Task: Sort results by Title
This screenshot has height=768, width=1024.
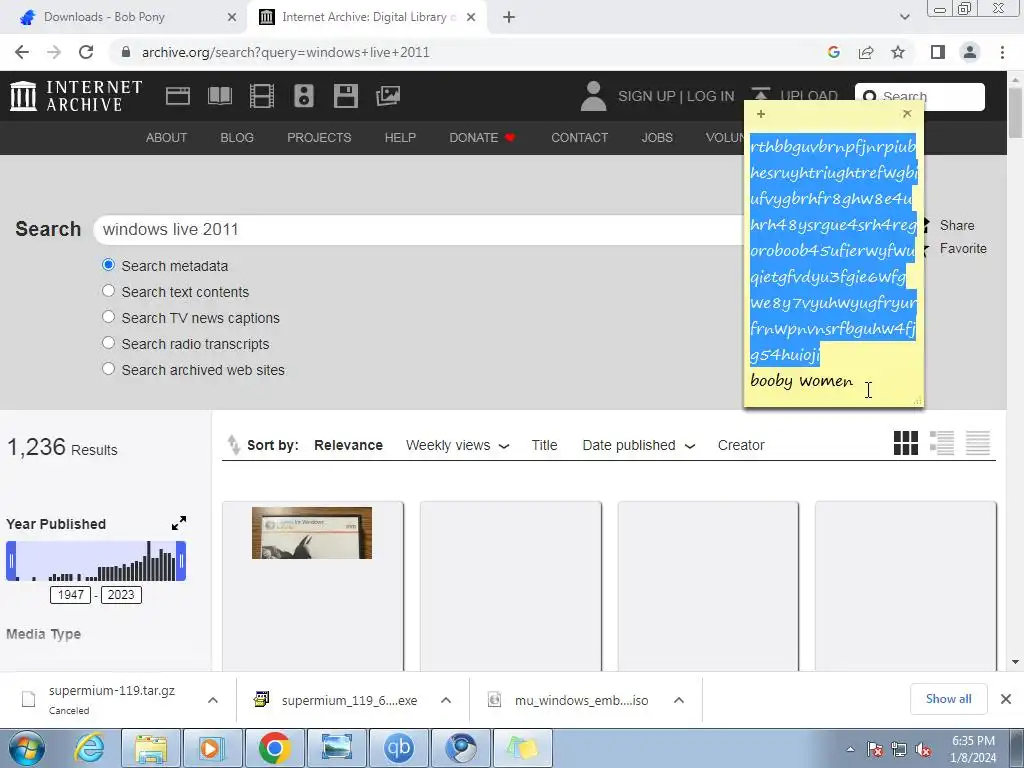Action: (x=544, y=445)
